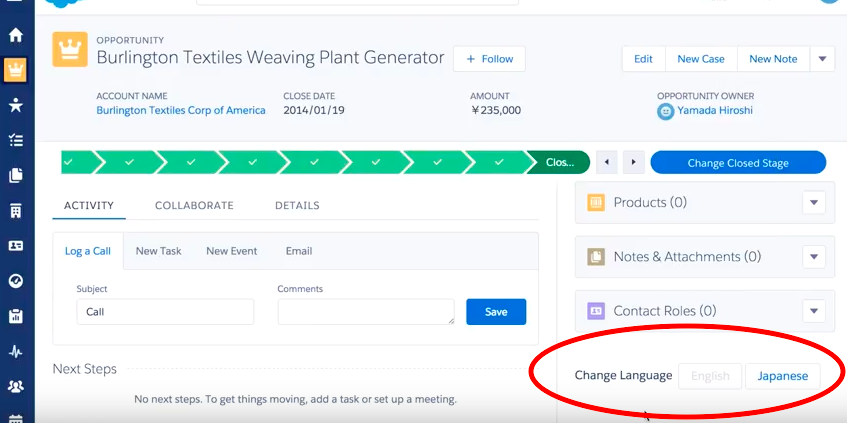The image size is (847, 423).
Task: Open Files icon in sidebar
Action: [16, 175]
